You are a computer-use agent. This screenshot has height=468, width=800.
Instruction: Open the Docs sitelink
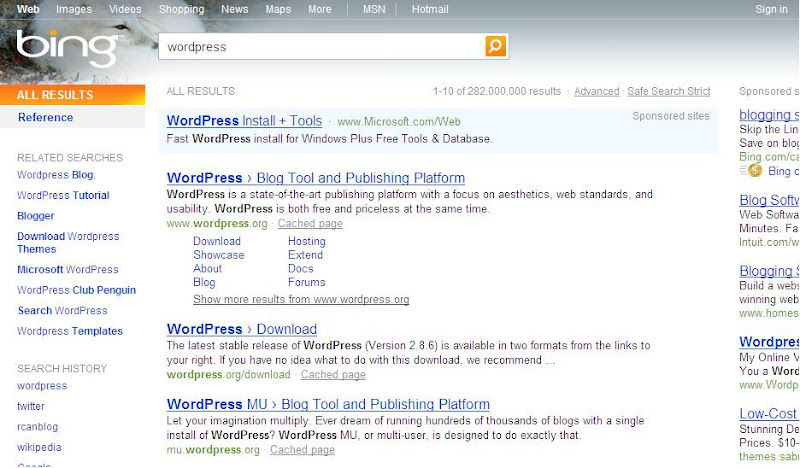(x=301, y=268)
